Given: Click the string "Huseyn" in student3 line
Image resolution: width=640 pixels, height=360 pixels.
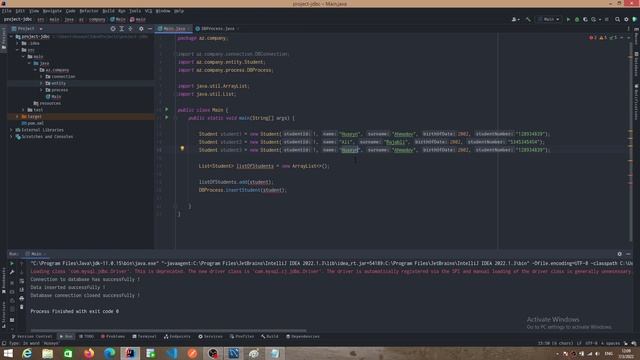Looking at the screenshot, I should (349, 150).
